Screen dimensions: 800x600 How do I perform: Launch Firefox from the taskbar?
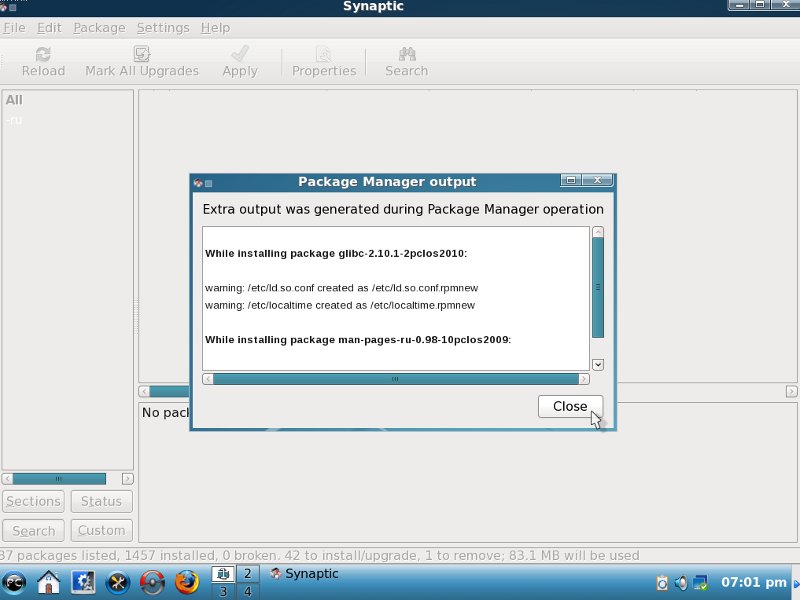coord(186,582)
